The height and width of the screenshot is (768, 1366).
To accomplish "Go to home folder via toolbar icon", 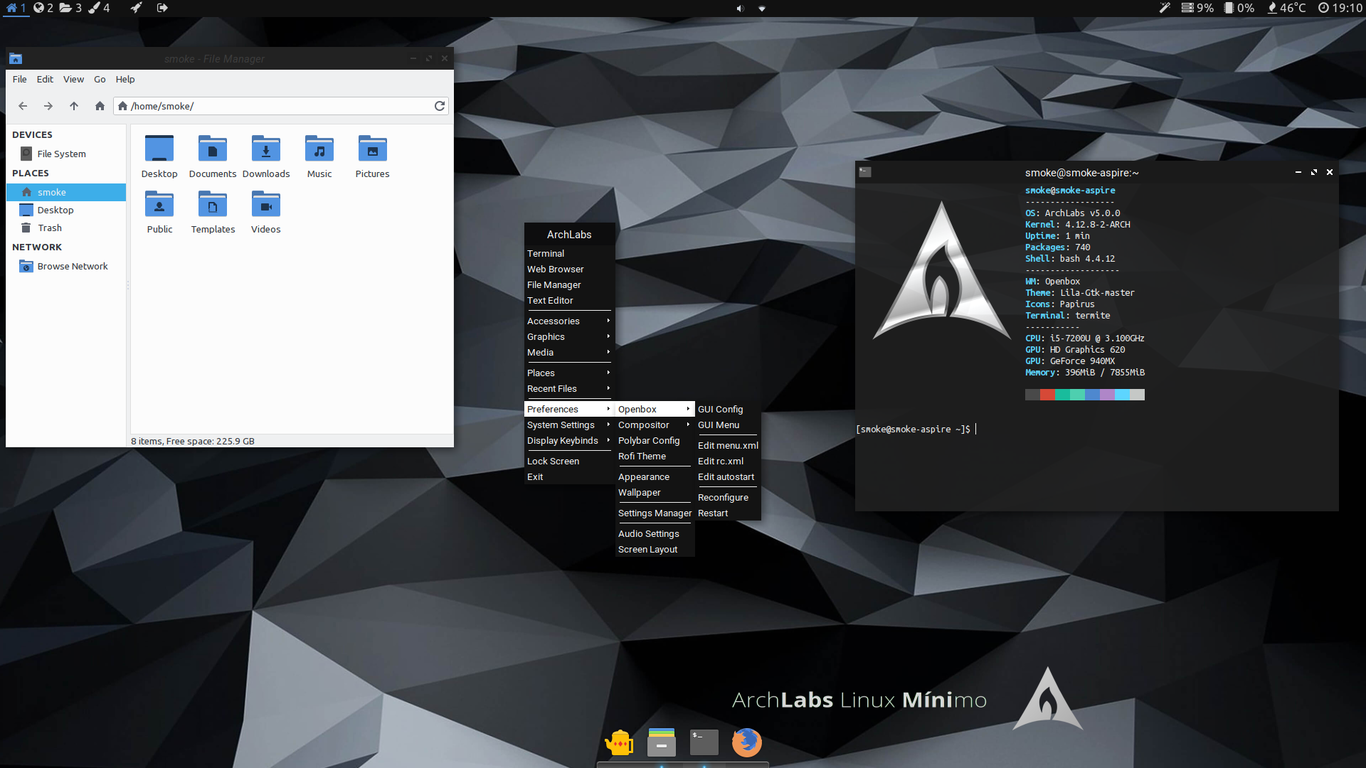I will click(x=100, y=106).
